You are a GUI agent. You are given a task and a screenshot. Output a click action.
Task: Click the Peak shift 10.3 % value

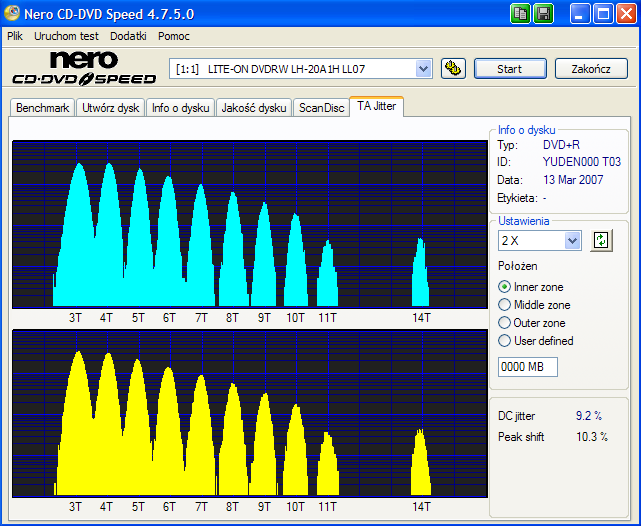592,437
